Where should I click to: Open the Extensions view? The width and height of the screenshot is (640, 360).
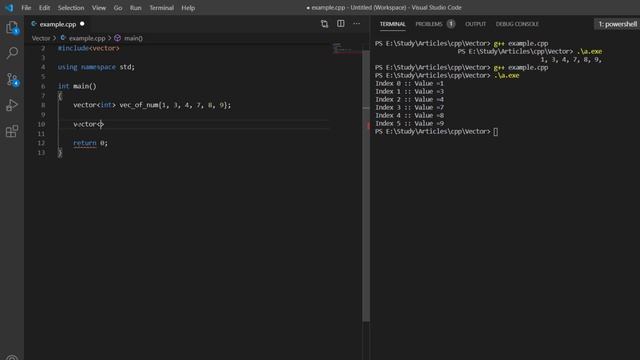coord(12,131)
